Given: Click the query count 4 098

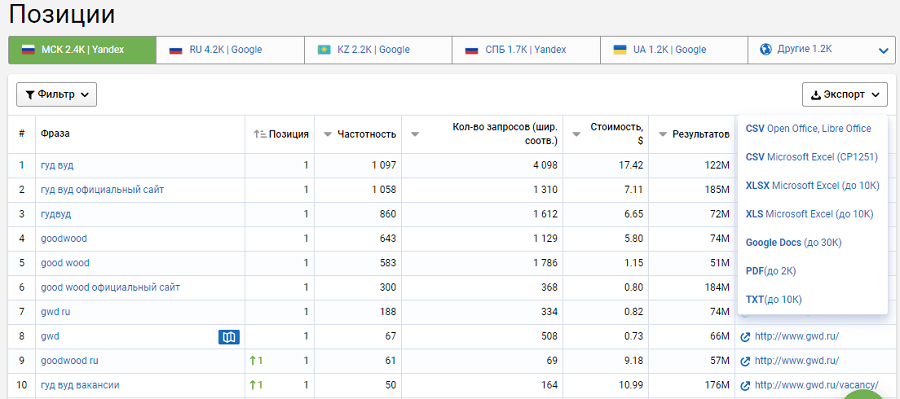Looking at the screenshot, I should (x=545, y=165).
